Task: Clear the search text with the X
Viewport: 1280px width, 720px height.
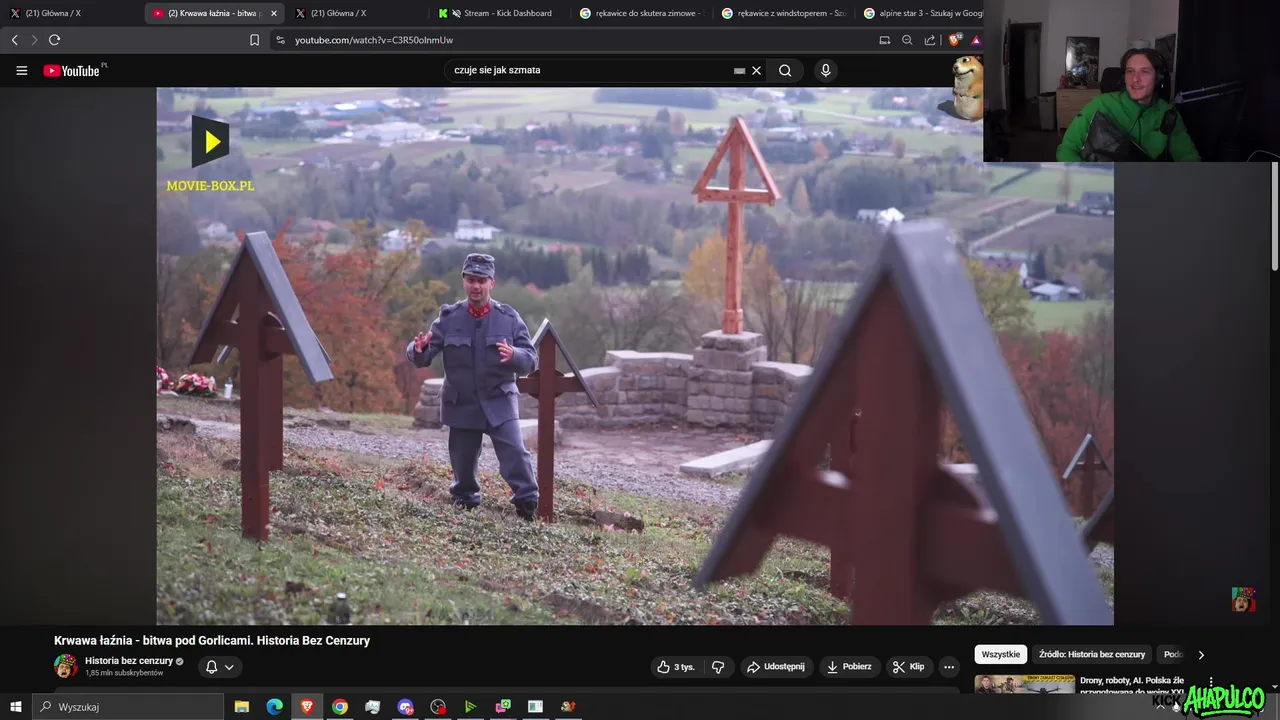Action: pos(756,70)
